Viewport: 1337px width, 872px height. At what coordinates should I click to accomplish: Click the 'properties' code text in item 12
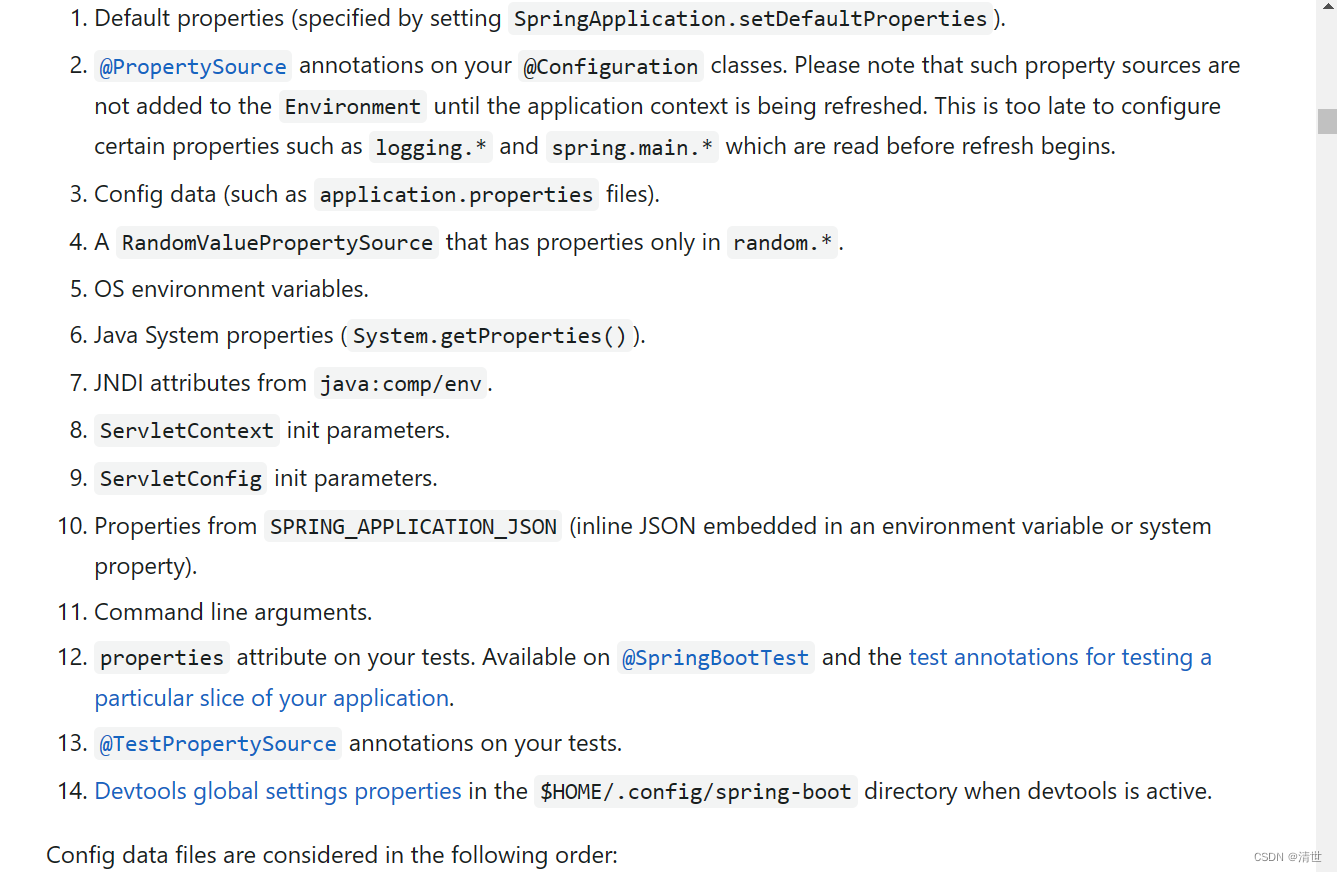pos(162,658)
